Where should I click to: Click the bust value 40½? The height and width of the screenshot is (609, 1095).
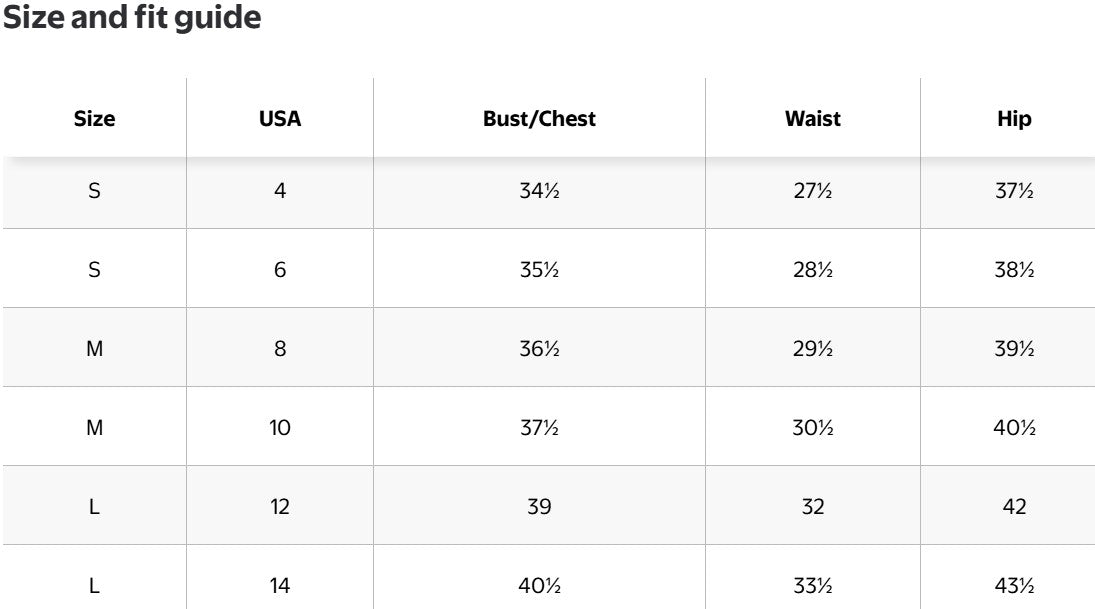[539, 586]
